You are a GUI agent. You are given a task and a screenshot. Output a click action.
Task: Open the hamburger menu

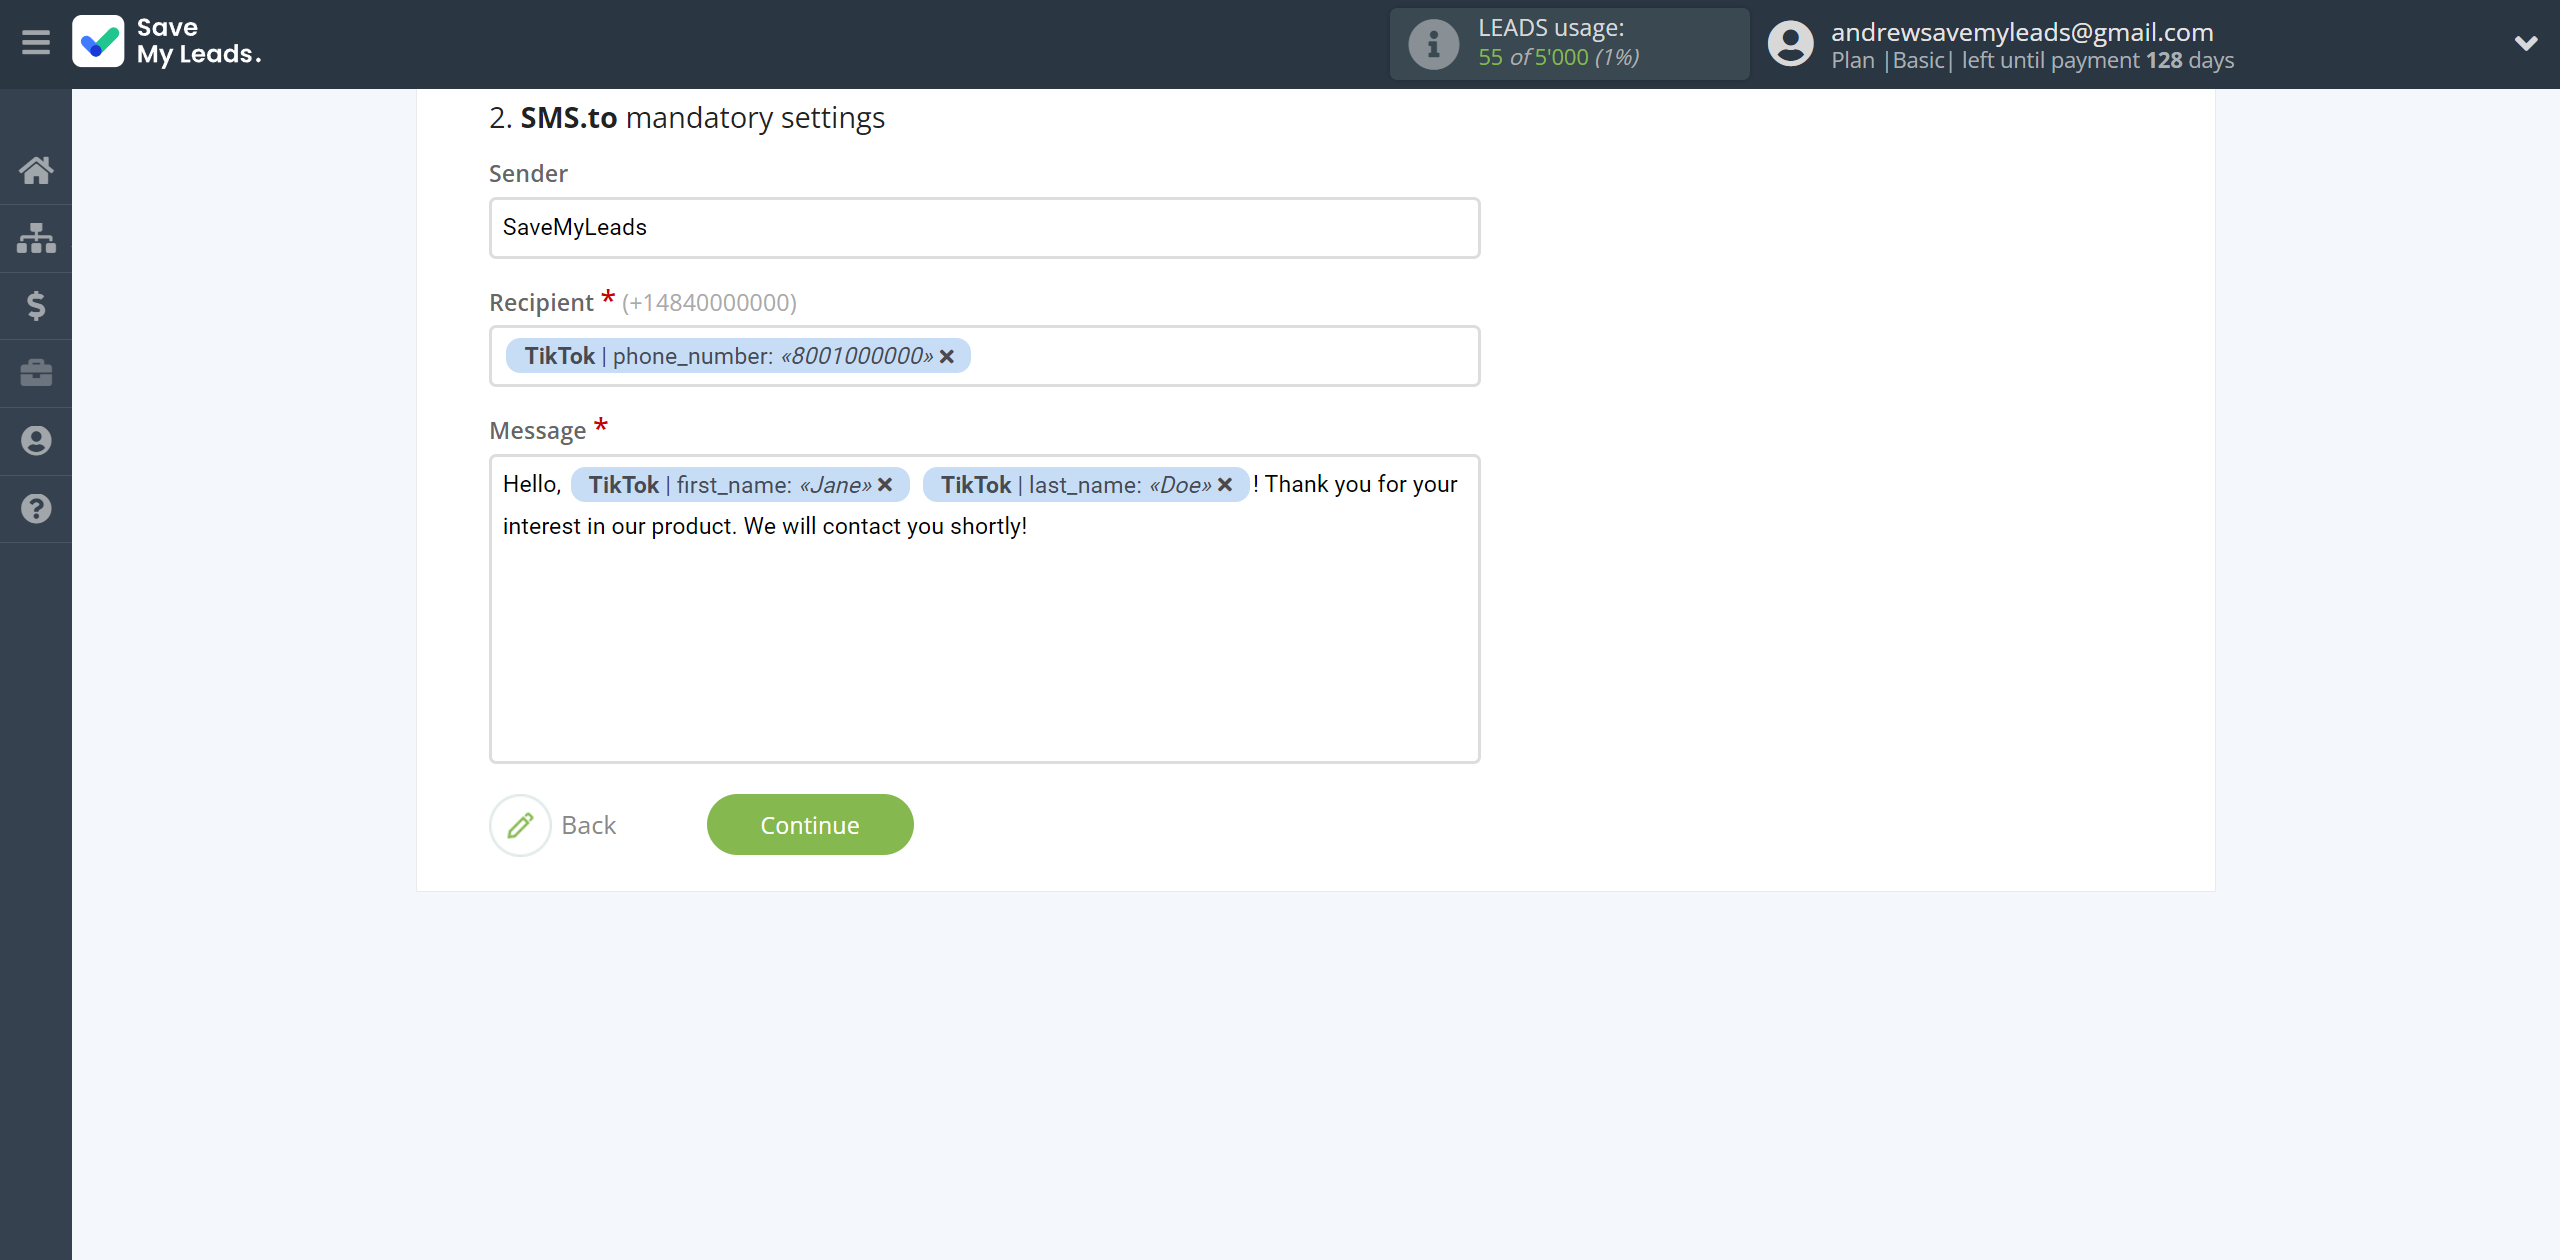(x=36, y=43)
